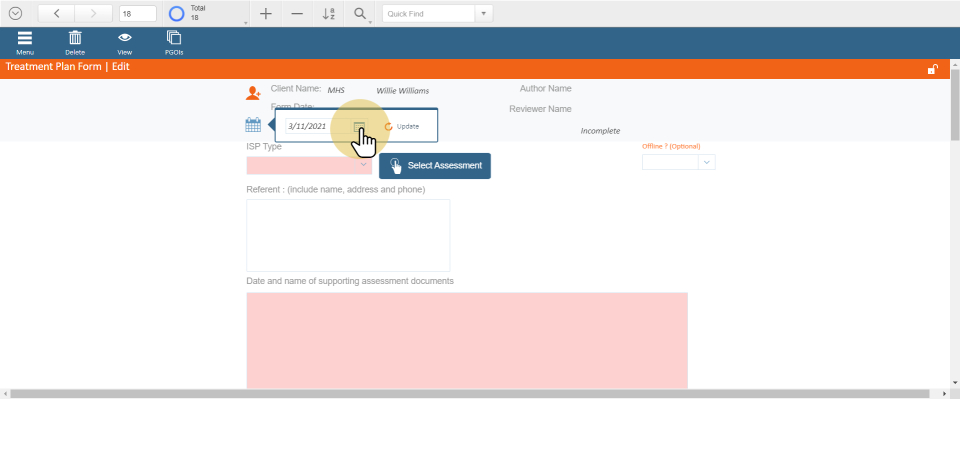Open the magnifier search icon
Screen dimensions: 960x469
(360, 14)
